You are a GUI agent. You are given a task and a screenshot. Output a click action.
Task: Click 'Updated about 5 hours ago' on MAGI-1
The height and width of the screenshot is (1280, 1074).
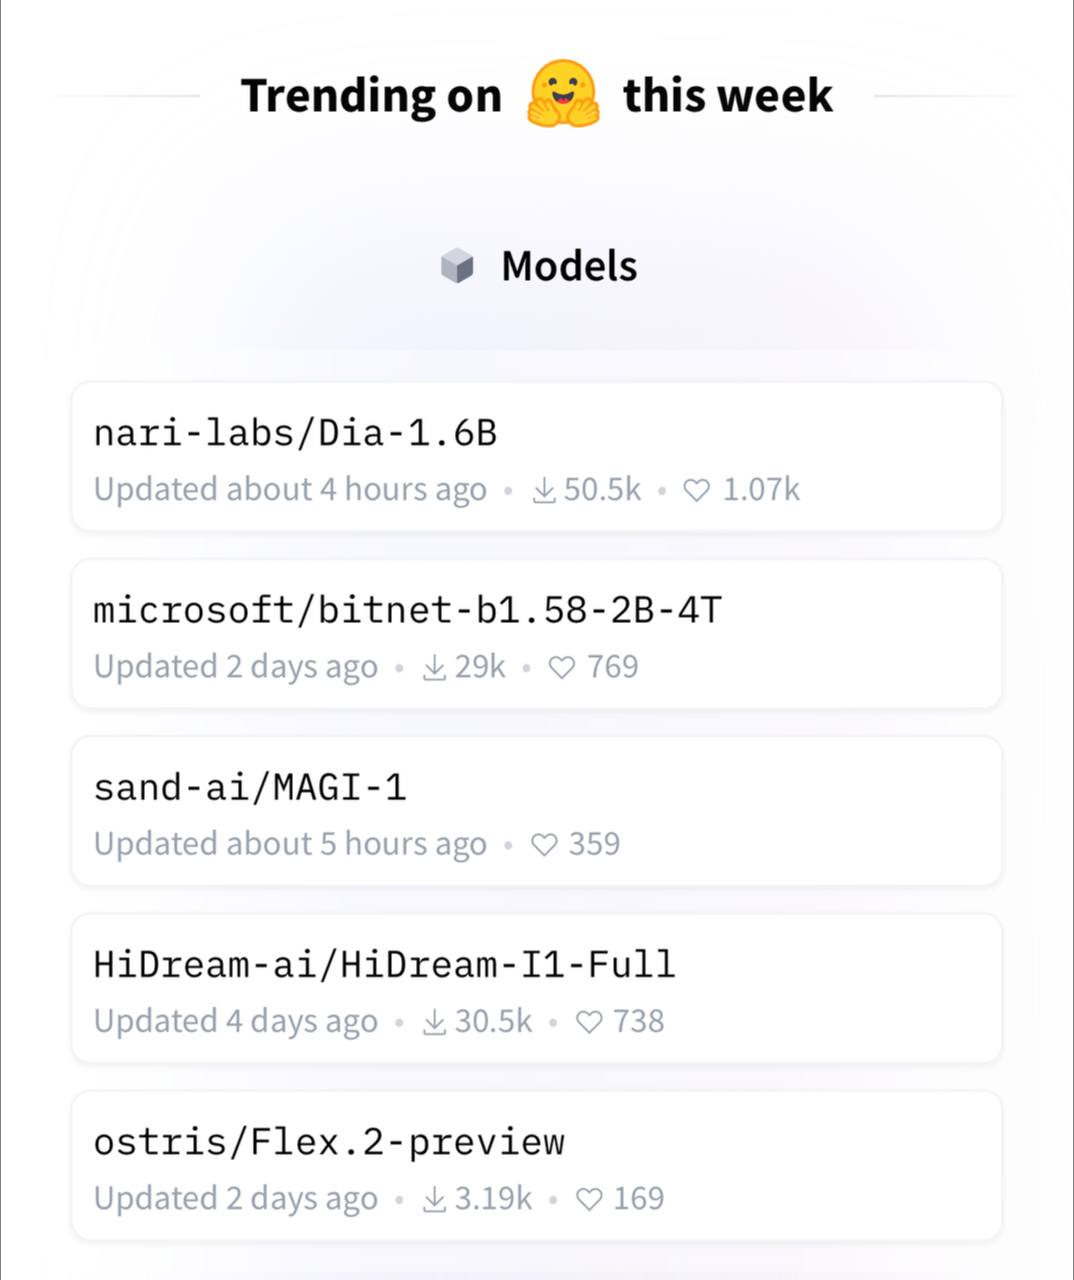point(290,845)
